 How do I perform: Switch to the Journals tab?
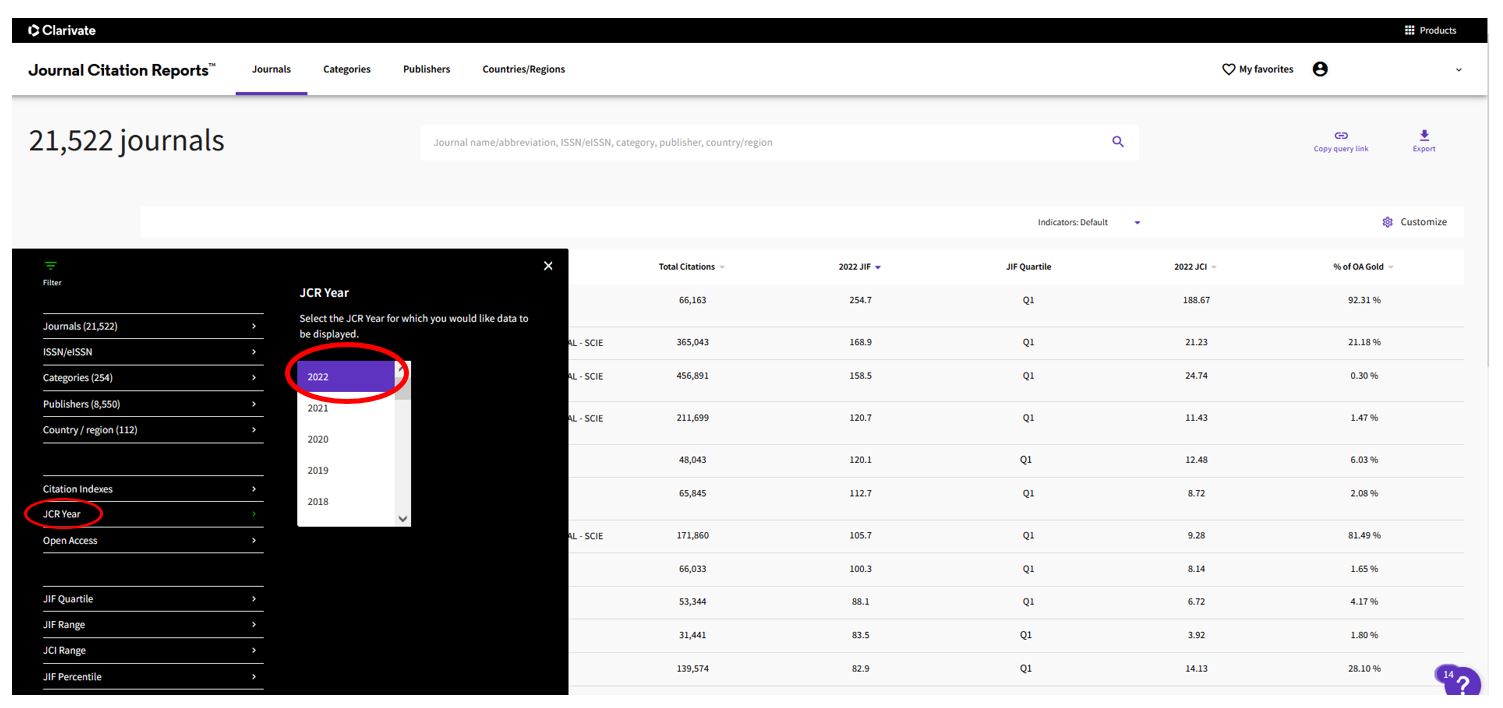[x=271, y=69]
